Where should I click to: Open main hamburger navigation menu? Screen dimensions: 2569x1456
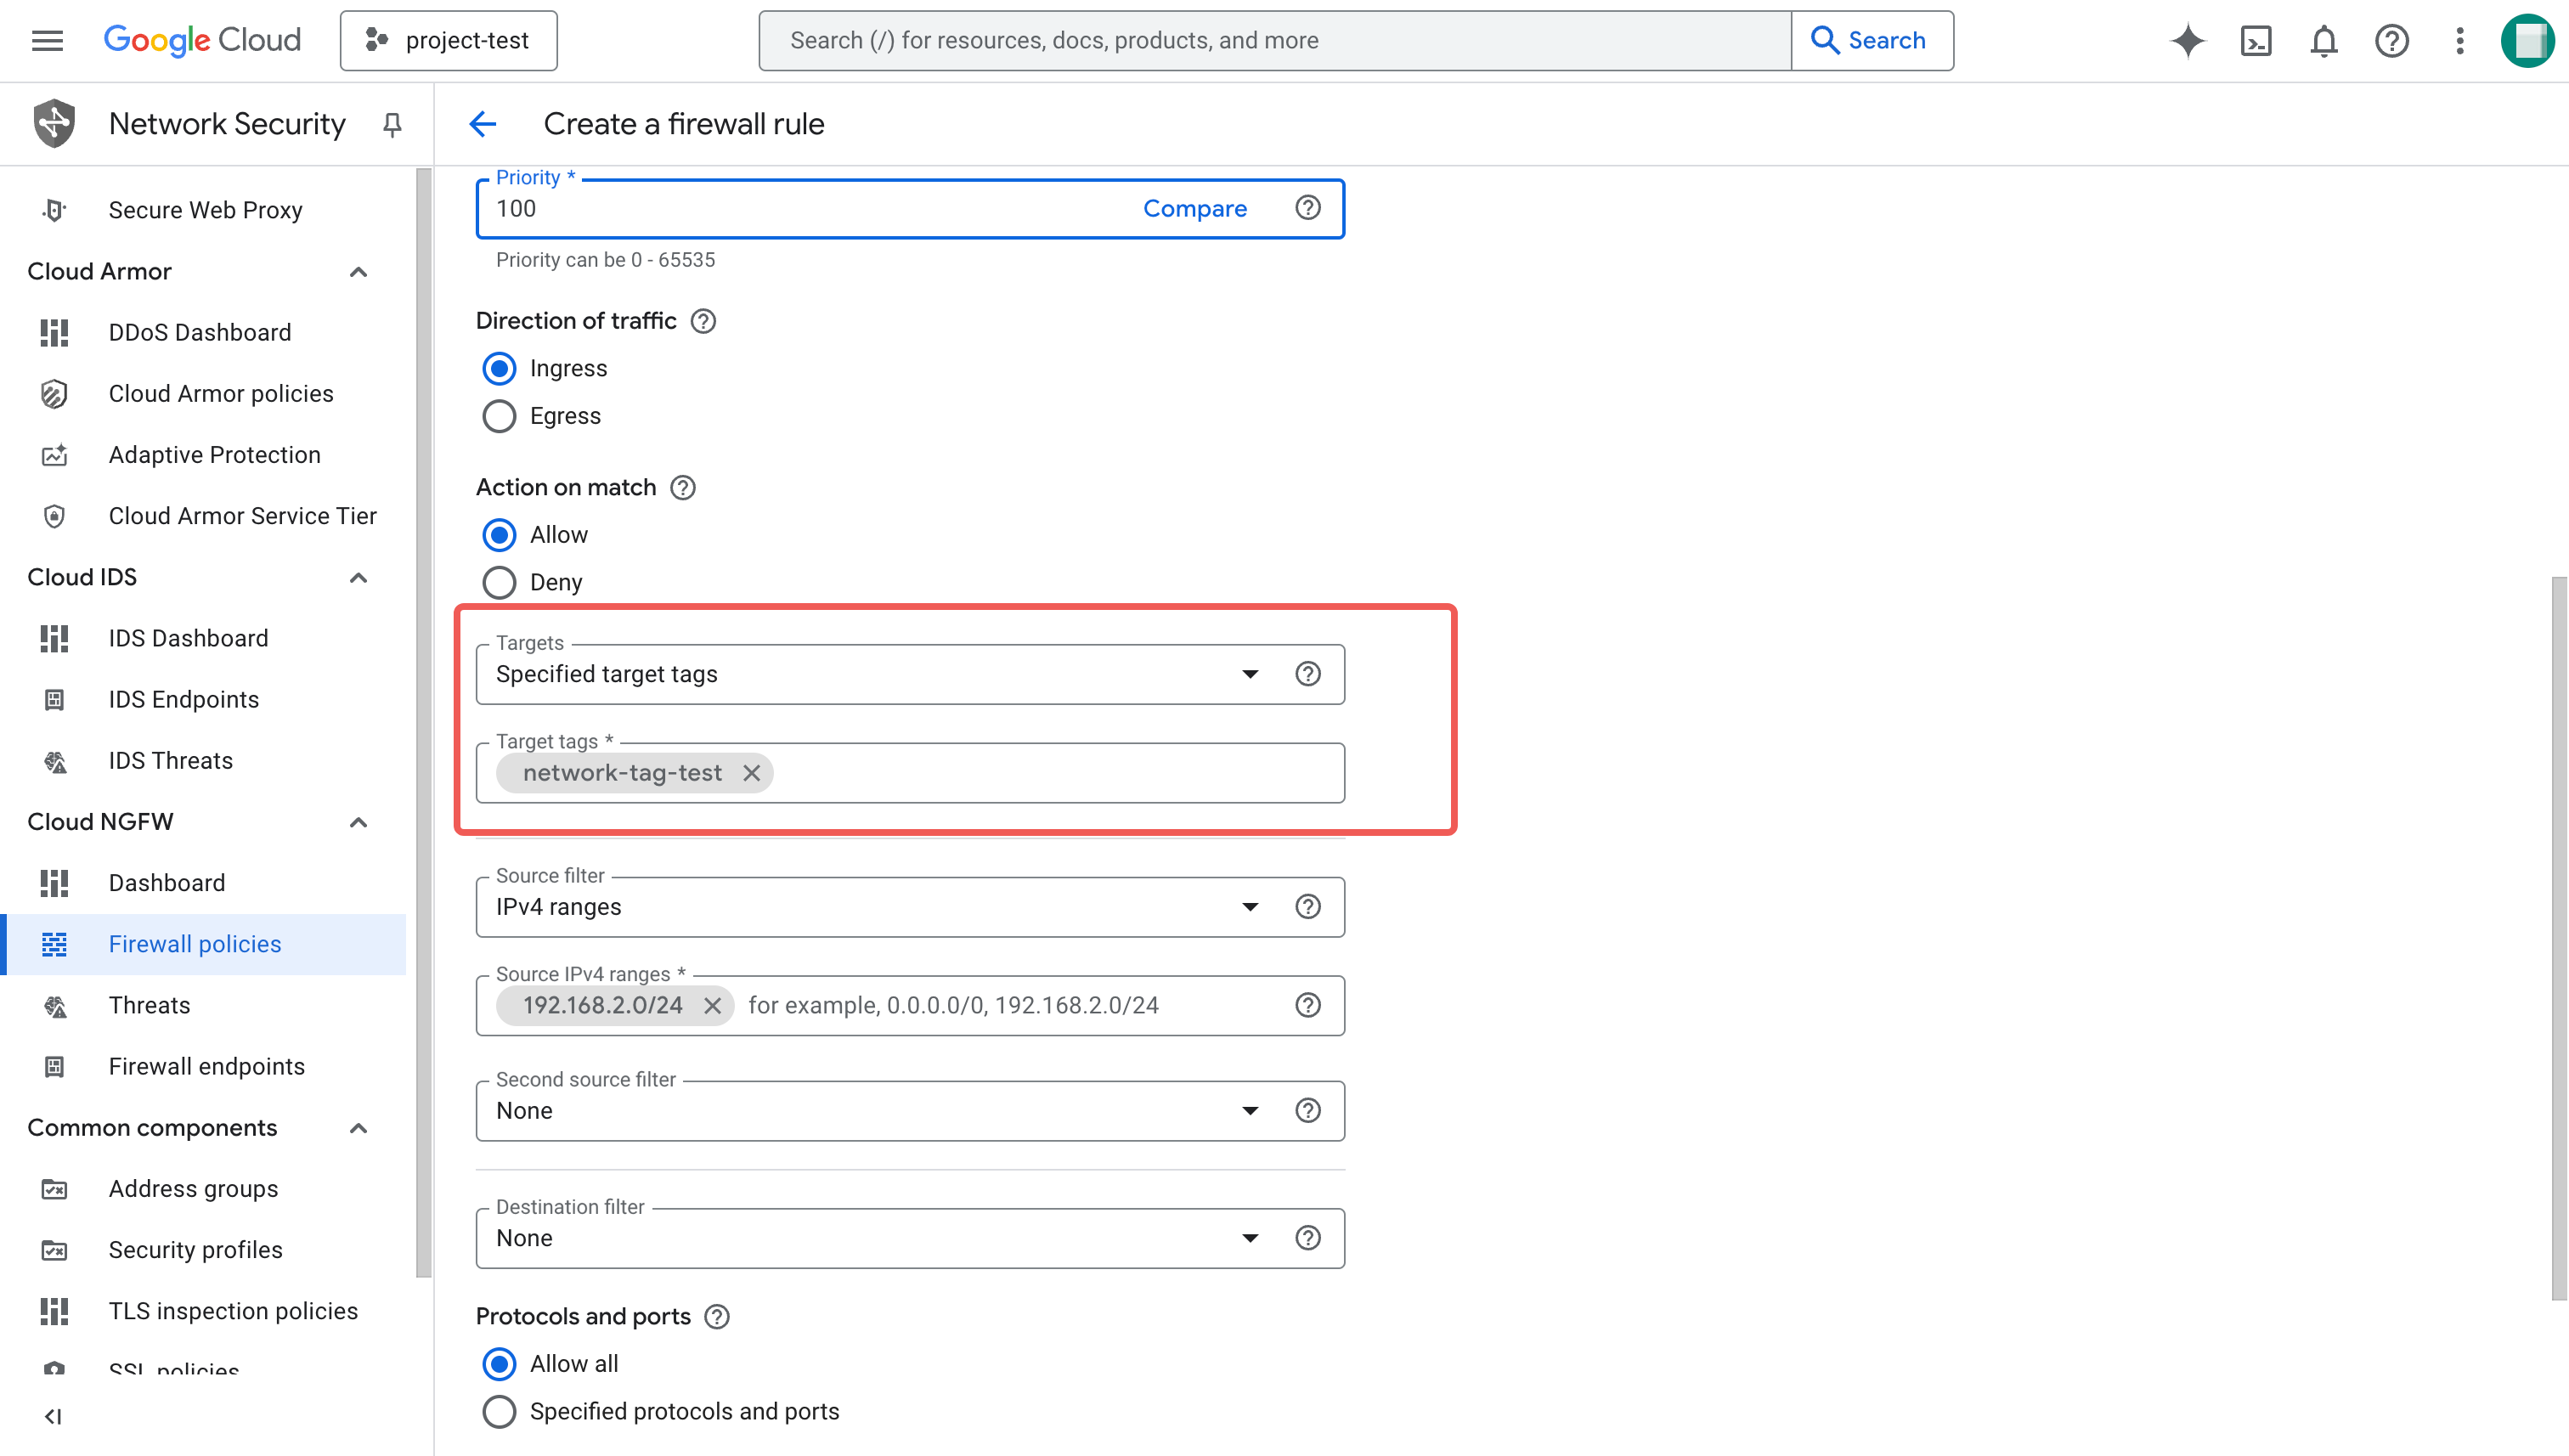(x=47, y=41)
